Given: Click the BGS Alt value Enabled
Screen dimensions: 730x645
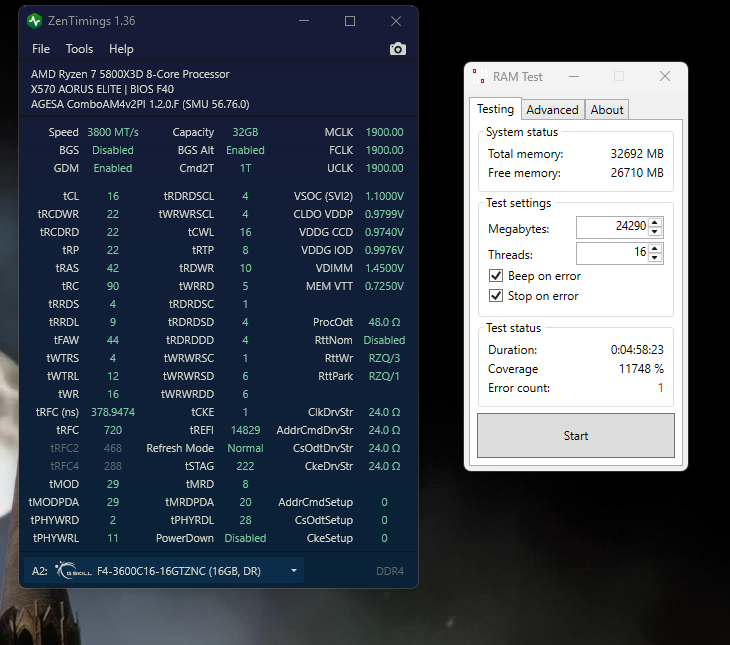Looking at the screenshot, I should [245, 150].
